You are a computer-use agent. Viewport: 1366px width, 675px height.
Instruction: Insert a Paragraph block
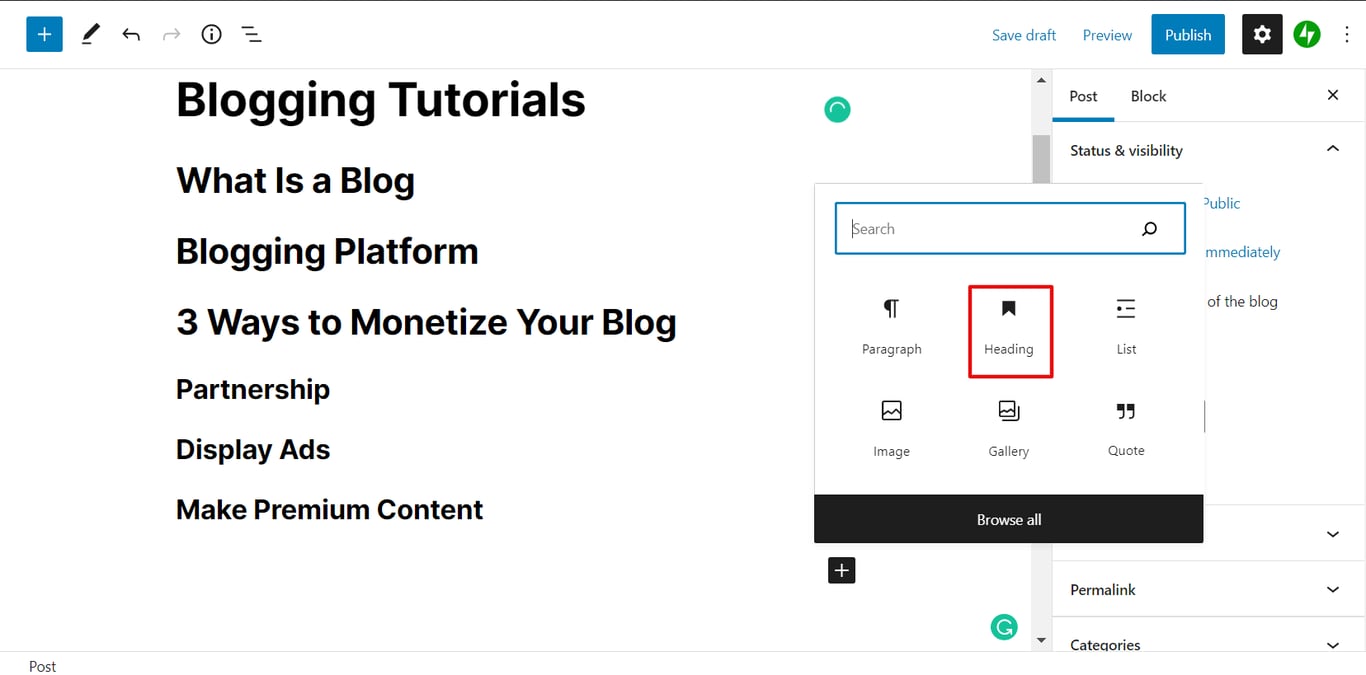[x=891, y=325]
